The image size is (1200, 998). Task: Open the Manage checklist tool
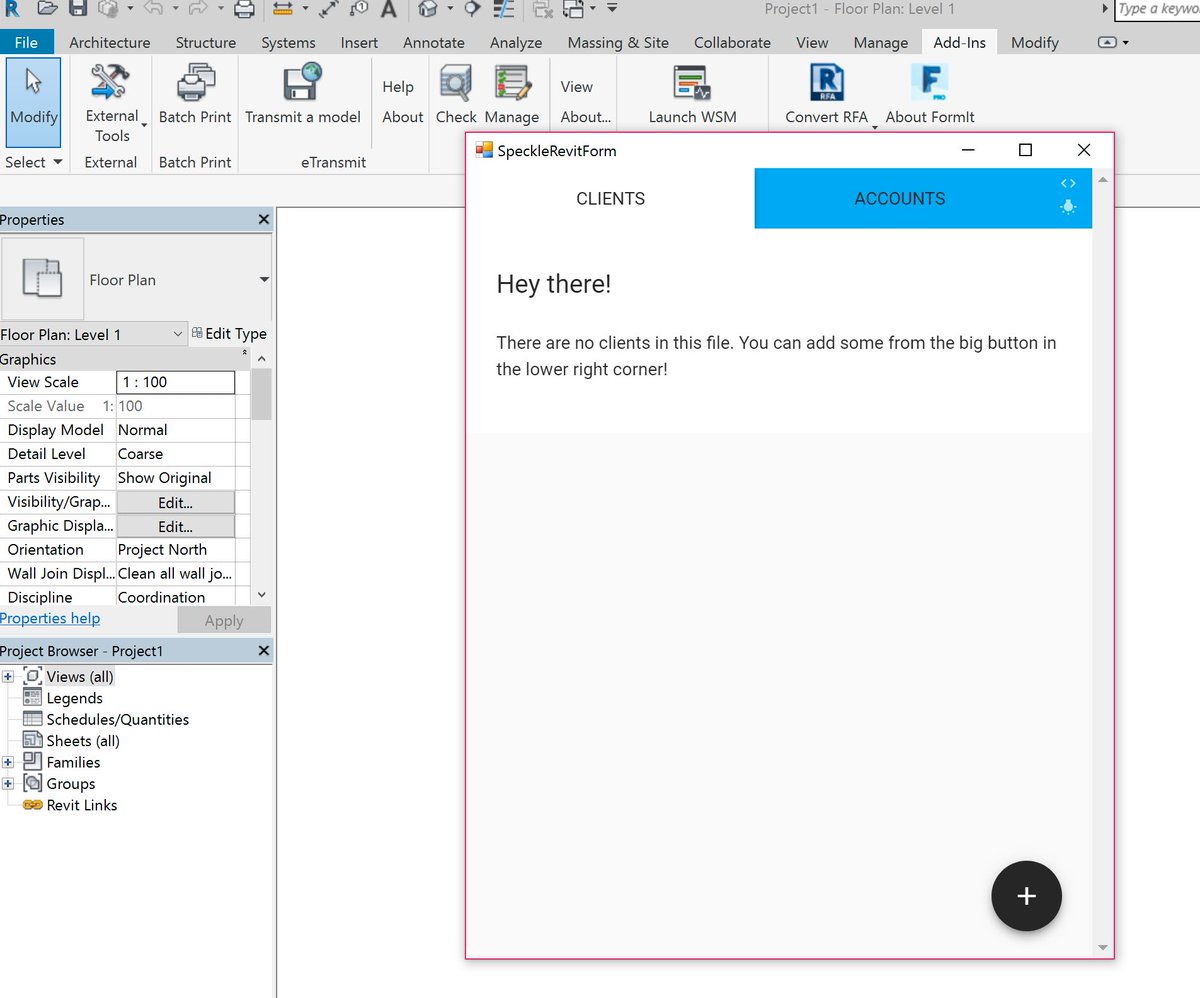click(512, 94)
